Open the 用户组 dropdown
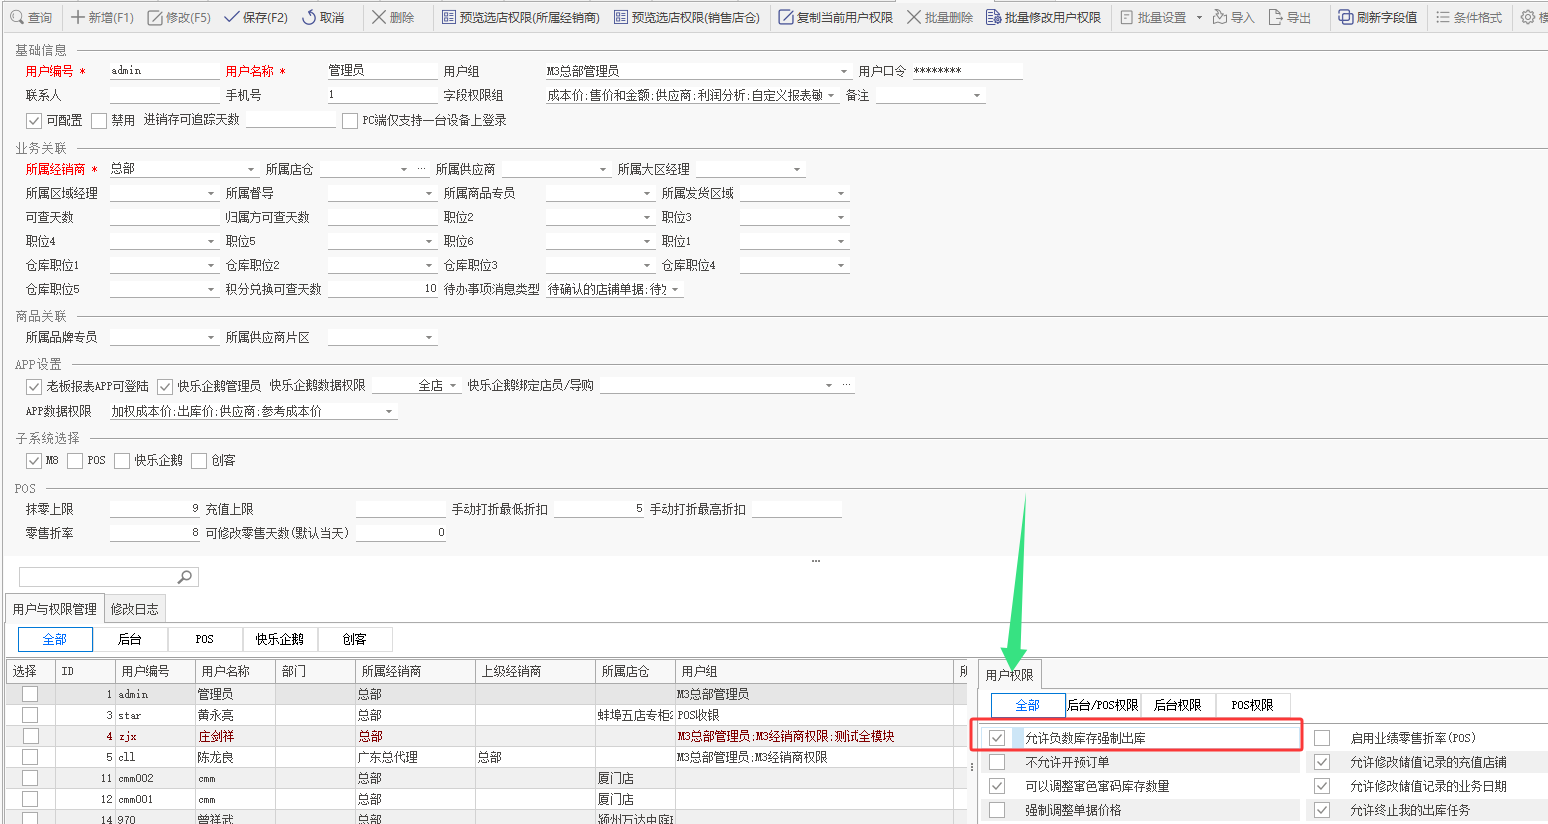The image size is (1548, 824). (x=845, y=72)
